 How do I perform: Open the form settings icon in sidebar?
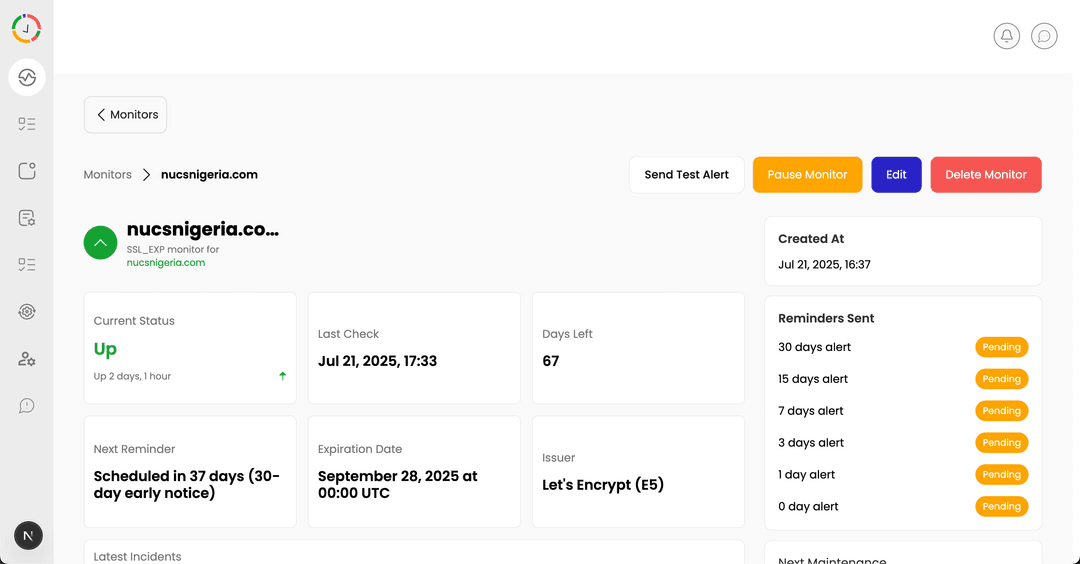tap(27, 218)
